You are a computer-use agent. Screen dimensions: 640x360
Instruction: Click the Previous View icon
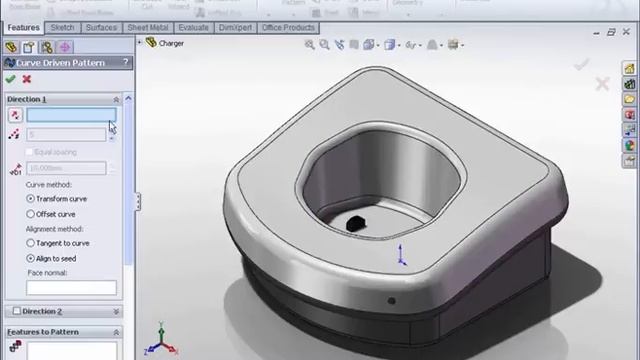pos(339,44)
